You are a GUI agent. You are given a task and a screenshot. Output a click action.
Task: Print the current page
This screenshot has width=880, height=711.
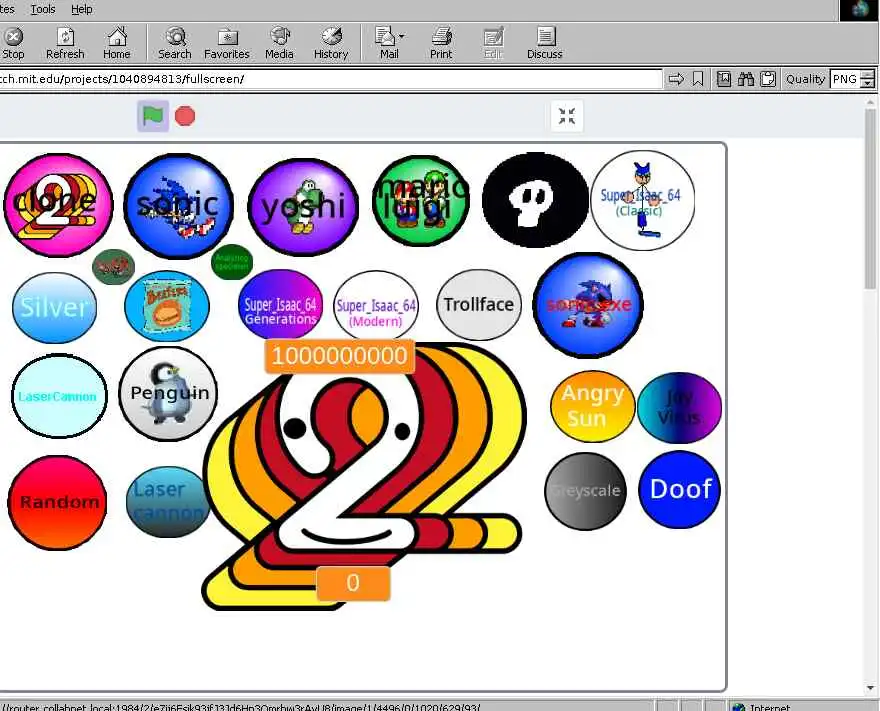(x=441, y=43)
